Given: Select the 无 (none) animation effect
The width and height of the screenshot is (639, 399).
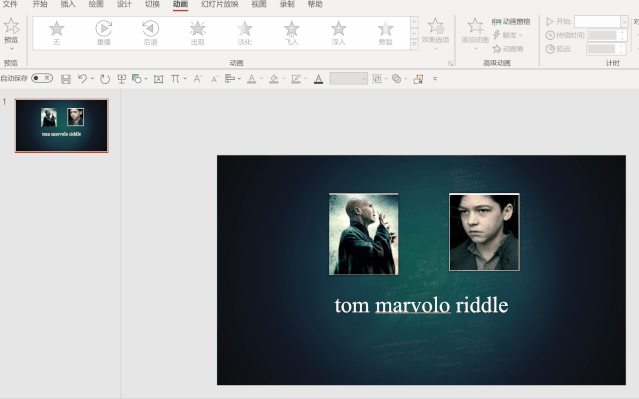Looking at the screenshot, I should pyautogui.click(x=56, y=33).
